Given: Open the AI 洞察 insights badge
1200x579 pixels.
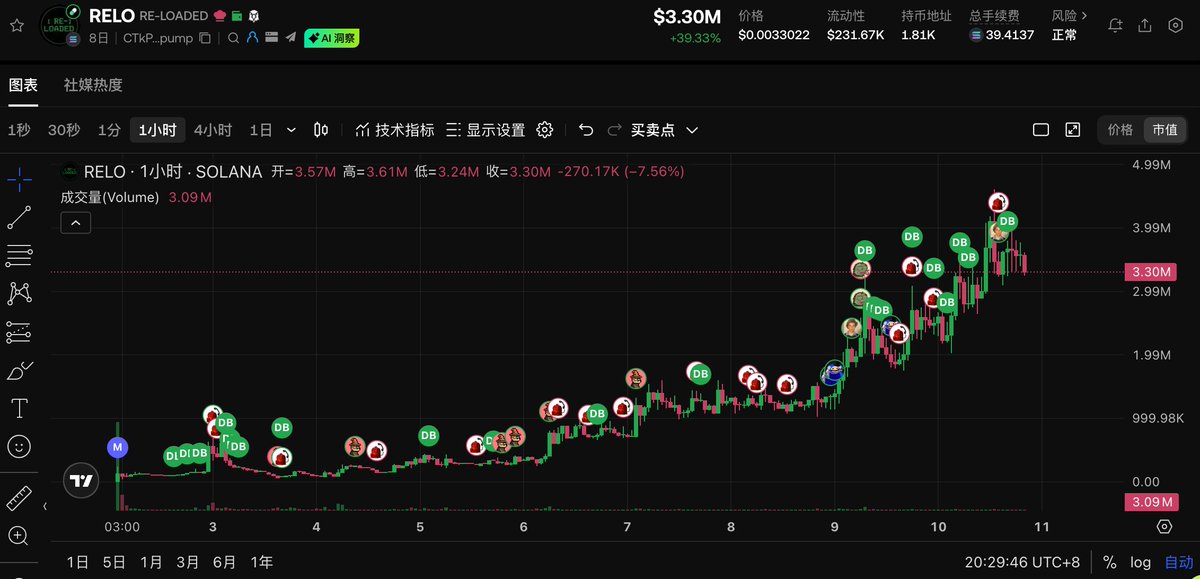Looking at the screenshot, I should tap(332, 38).
